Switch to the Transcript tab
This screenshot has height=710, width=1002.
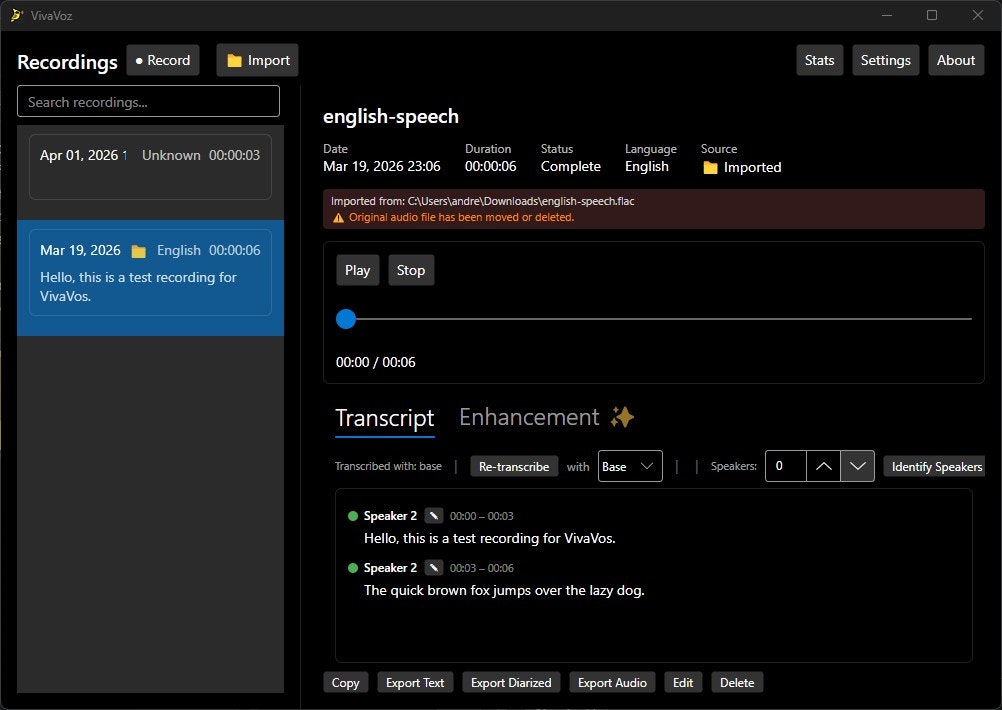coord(385,418)
